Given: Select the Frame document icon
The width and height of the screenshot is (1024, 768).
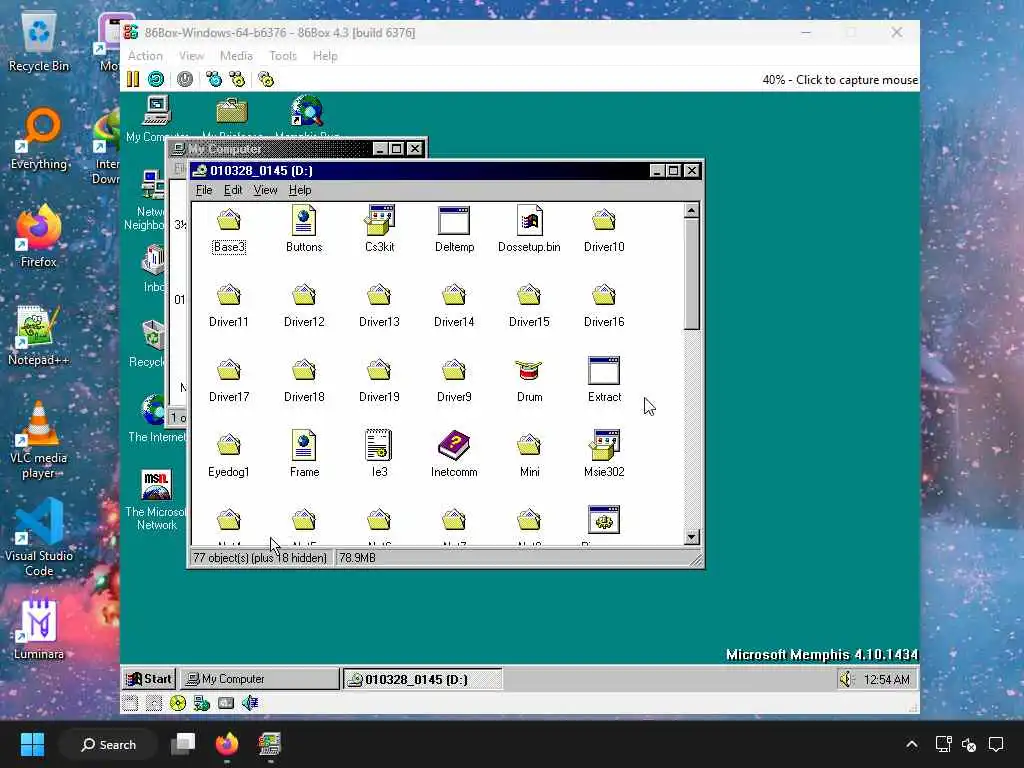Looking at the screenshot, I should pyautogui.click(x=304, y=455).
